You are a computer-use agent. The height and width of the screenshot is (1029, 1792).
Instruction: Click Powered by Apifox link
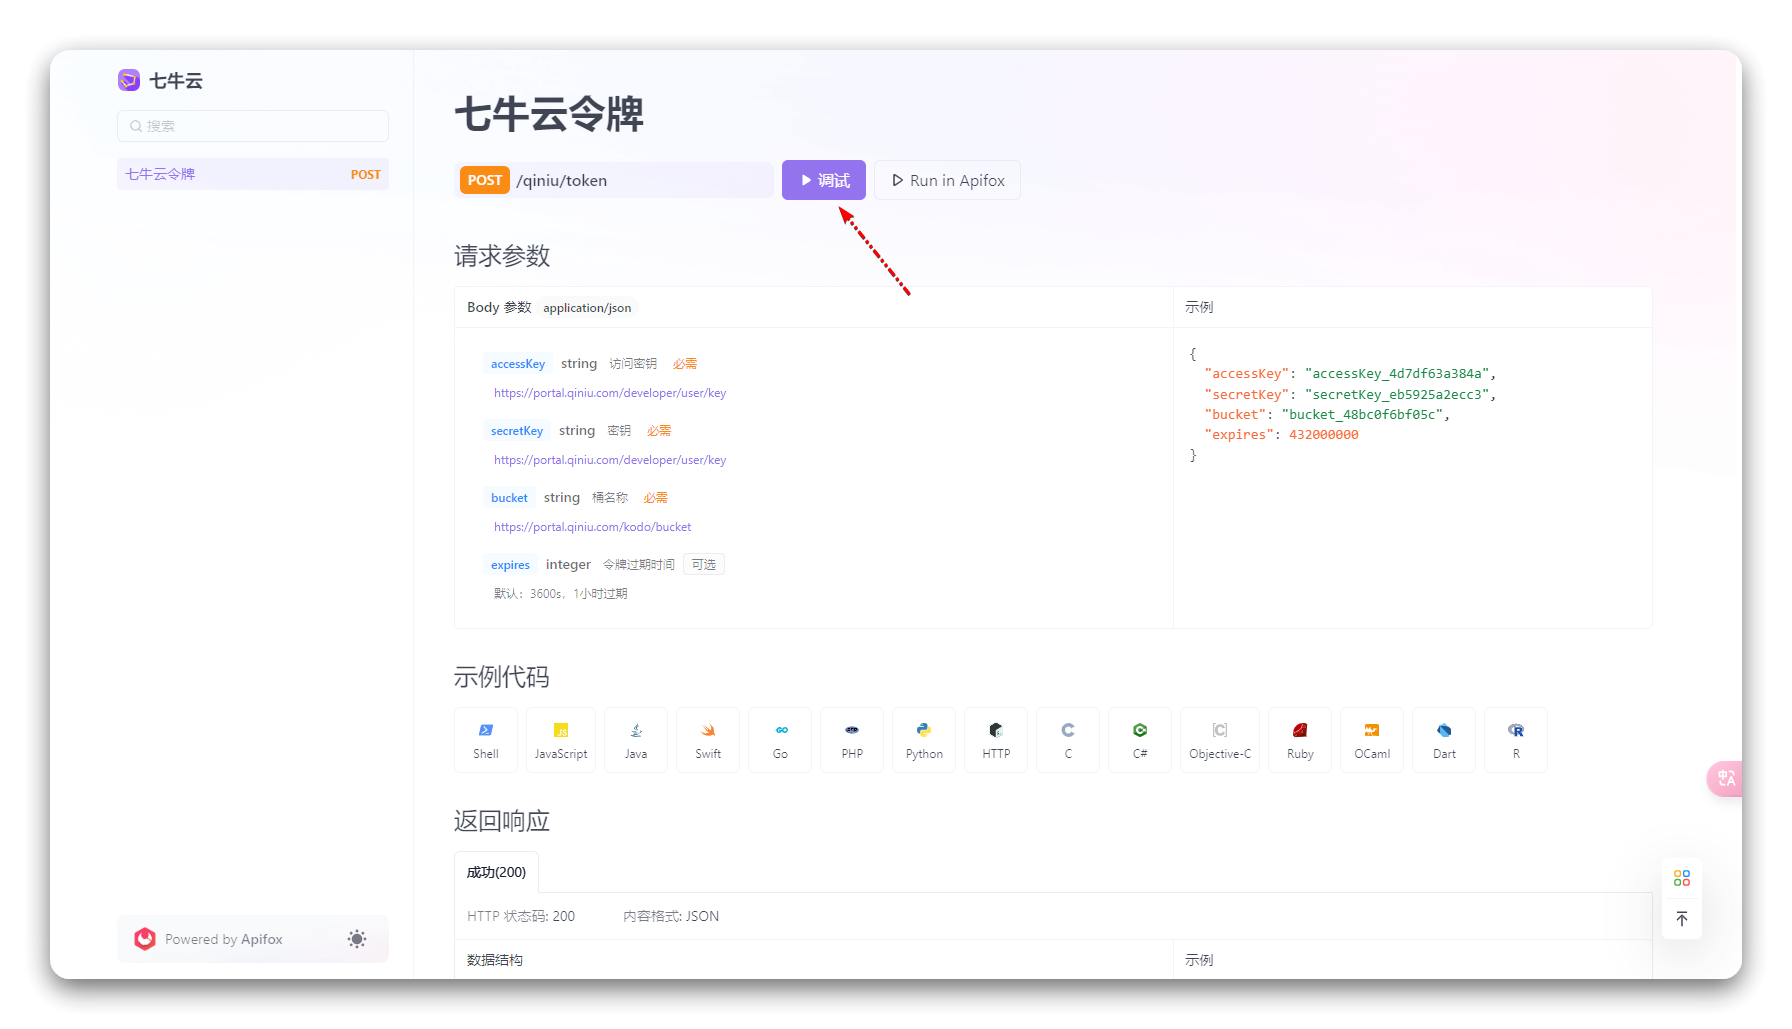pyautogui.click(x=224, y=939)
